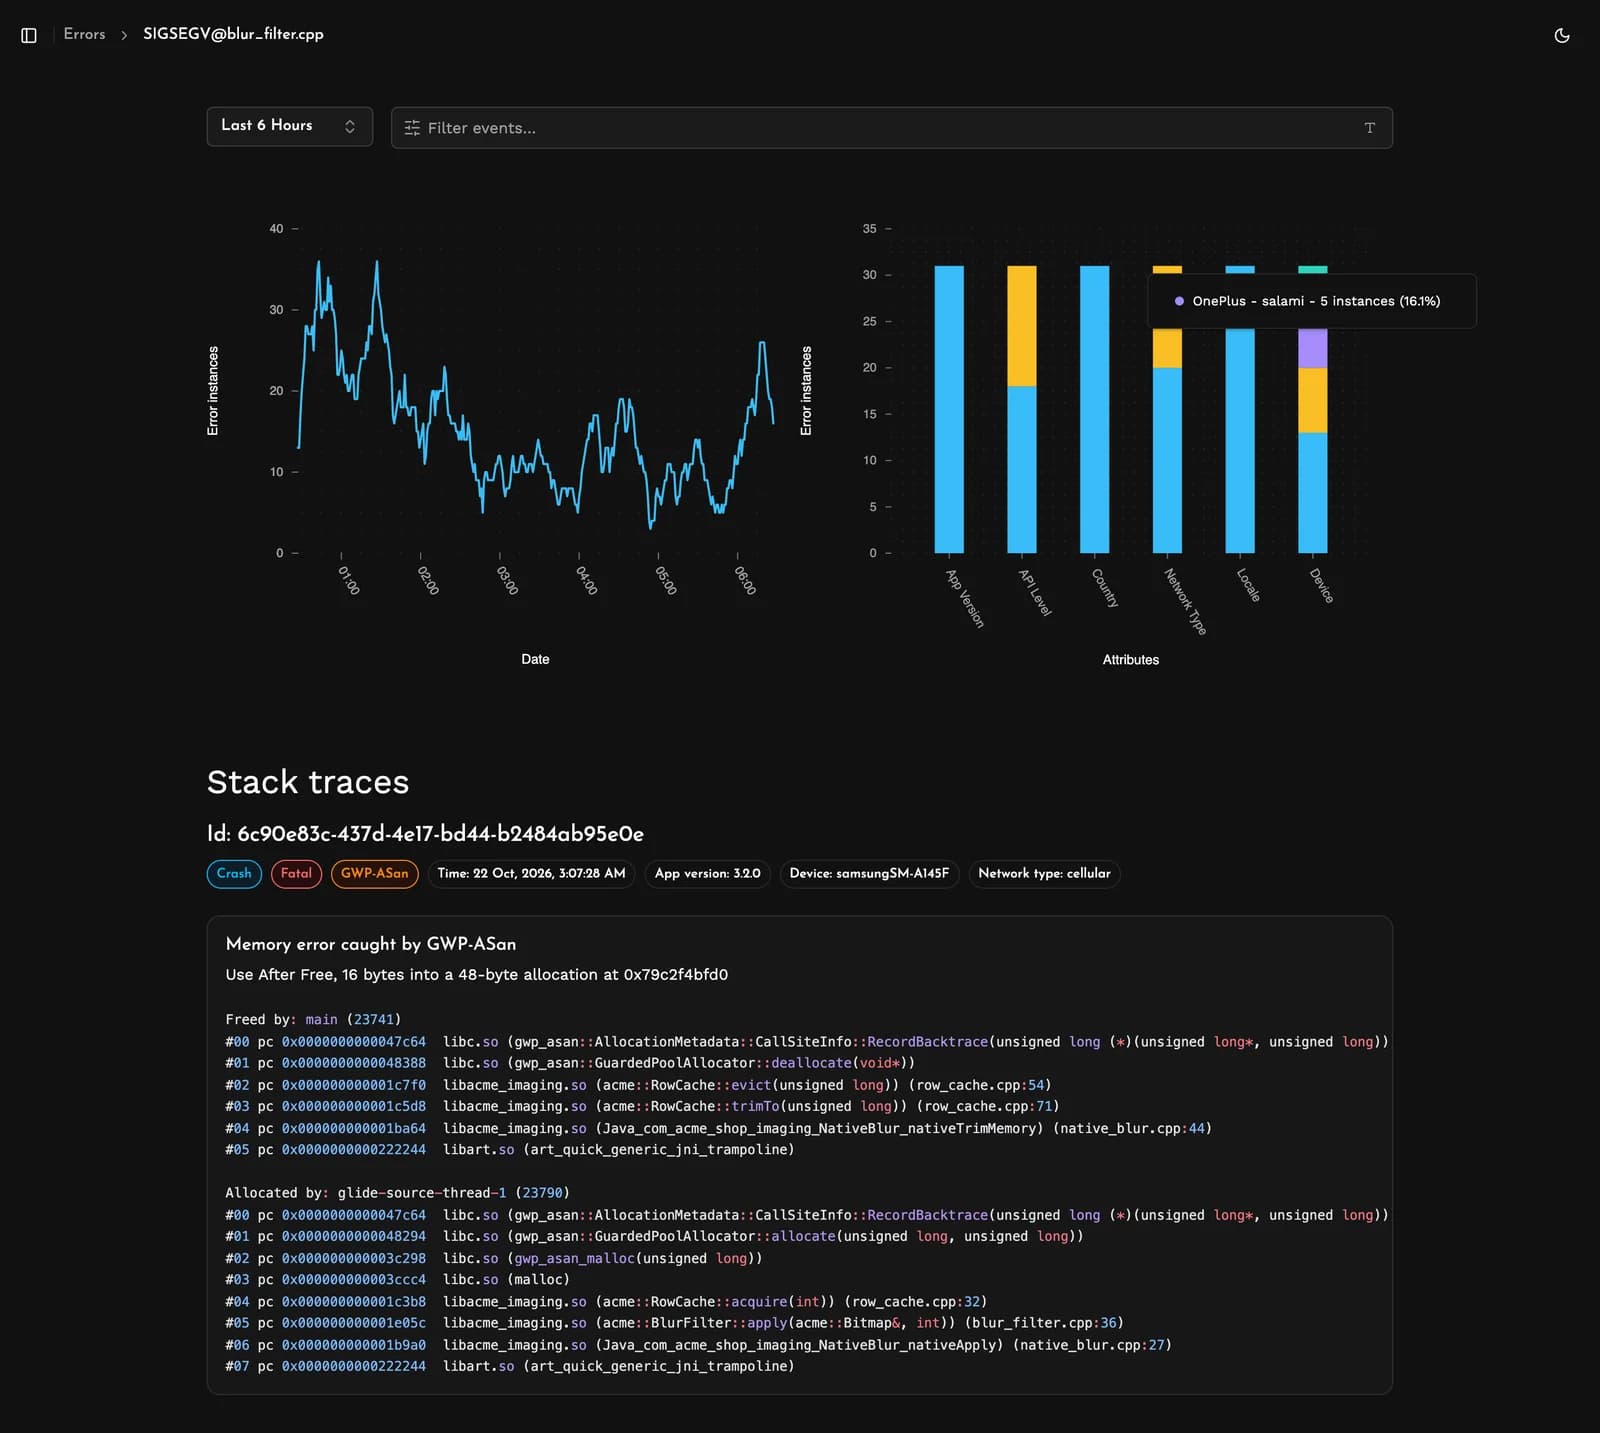1600x1433 pixels.
Task: Click the Network Type bar in chart
Action: click(1167, 409)
